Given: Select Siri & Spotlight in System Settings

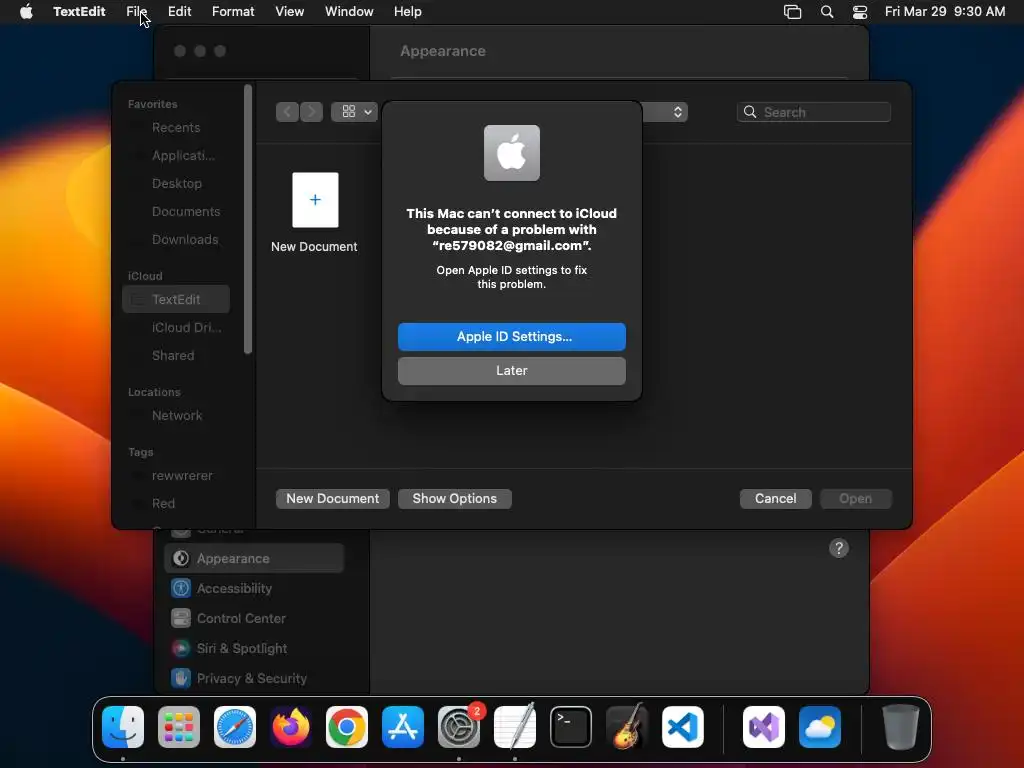Looking at the screenshot, I should (254, 649).
